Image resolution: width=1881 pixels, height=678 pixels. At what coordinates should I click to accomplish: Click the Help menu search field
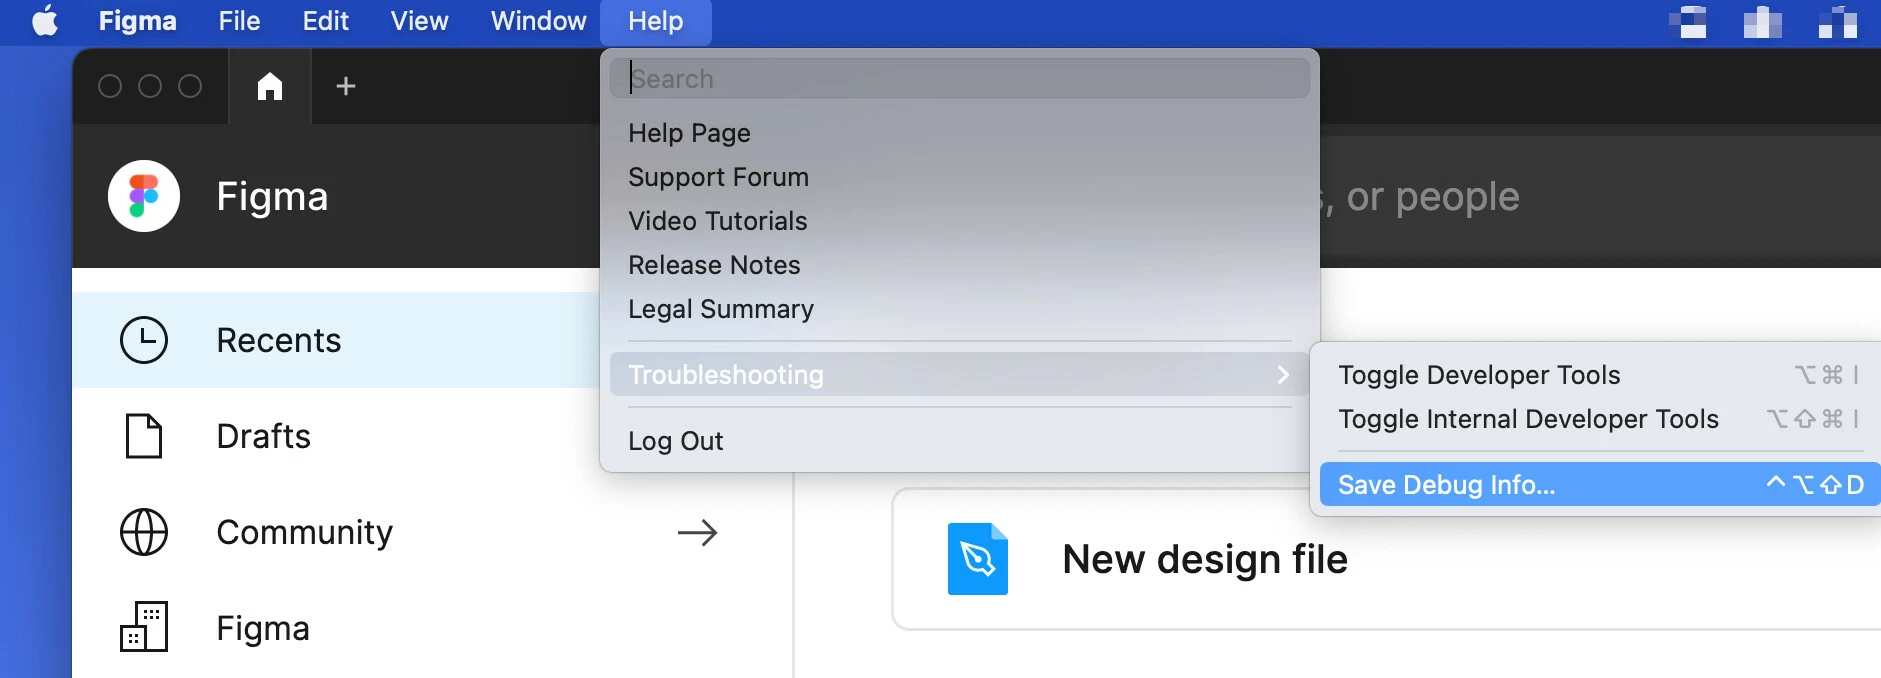[960, 78]
